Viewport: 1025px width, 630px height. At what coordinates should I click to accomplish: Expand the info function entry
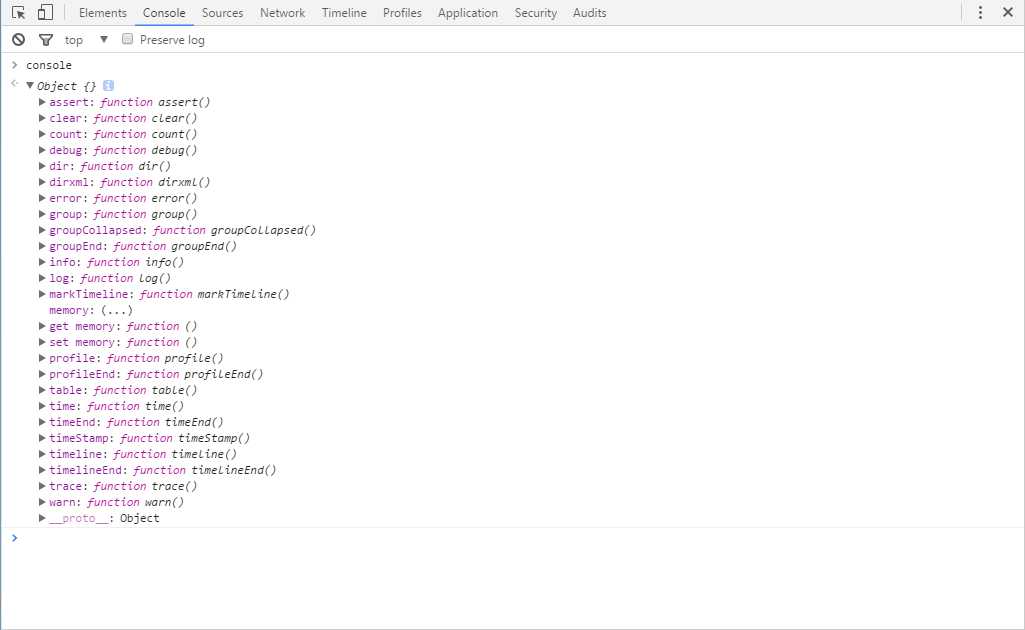point(42,262)
